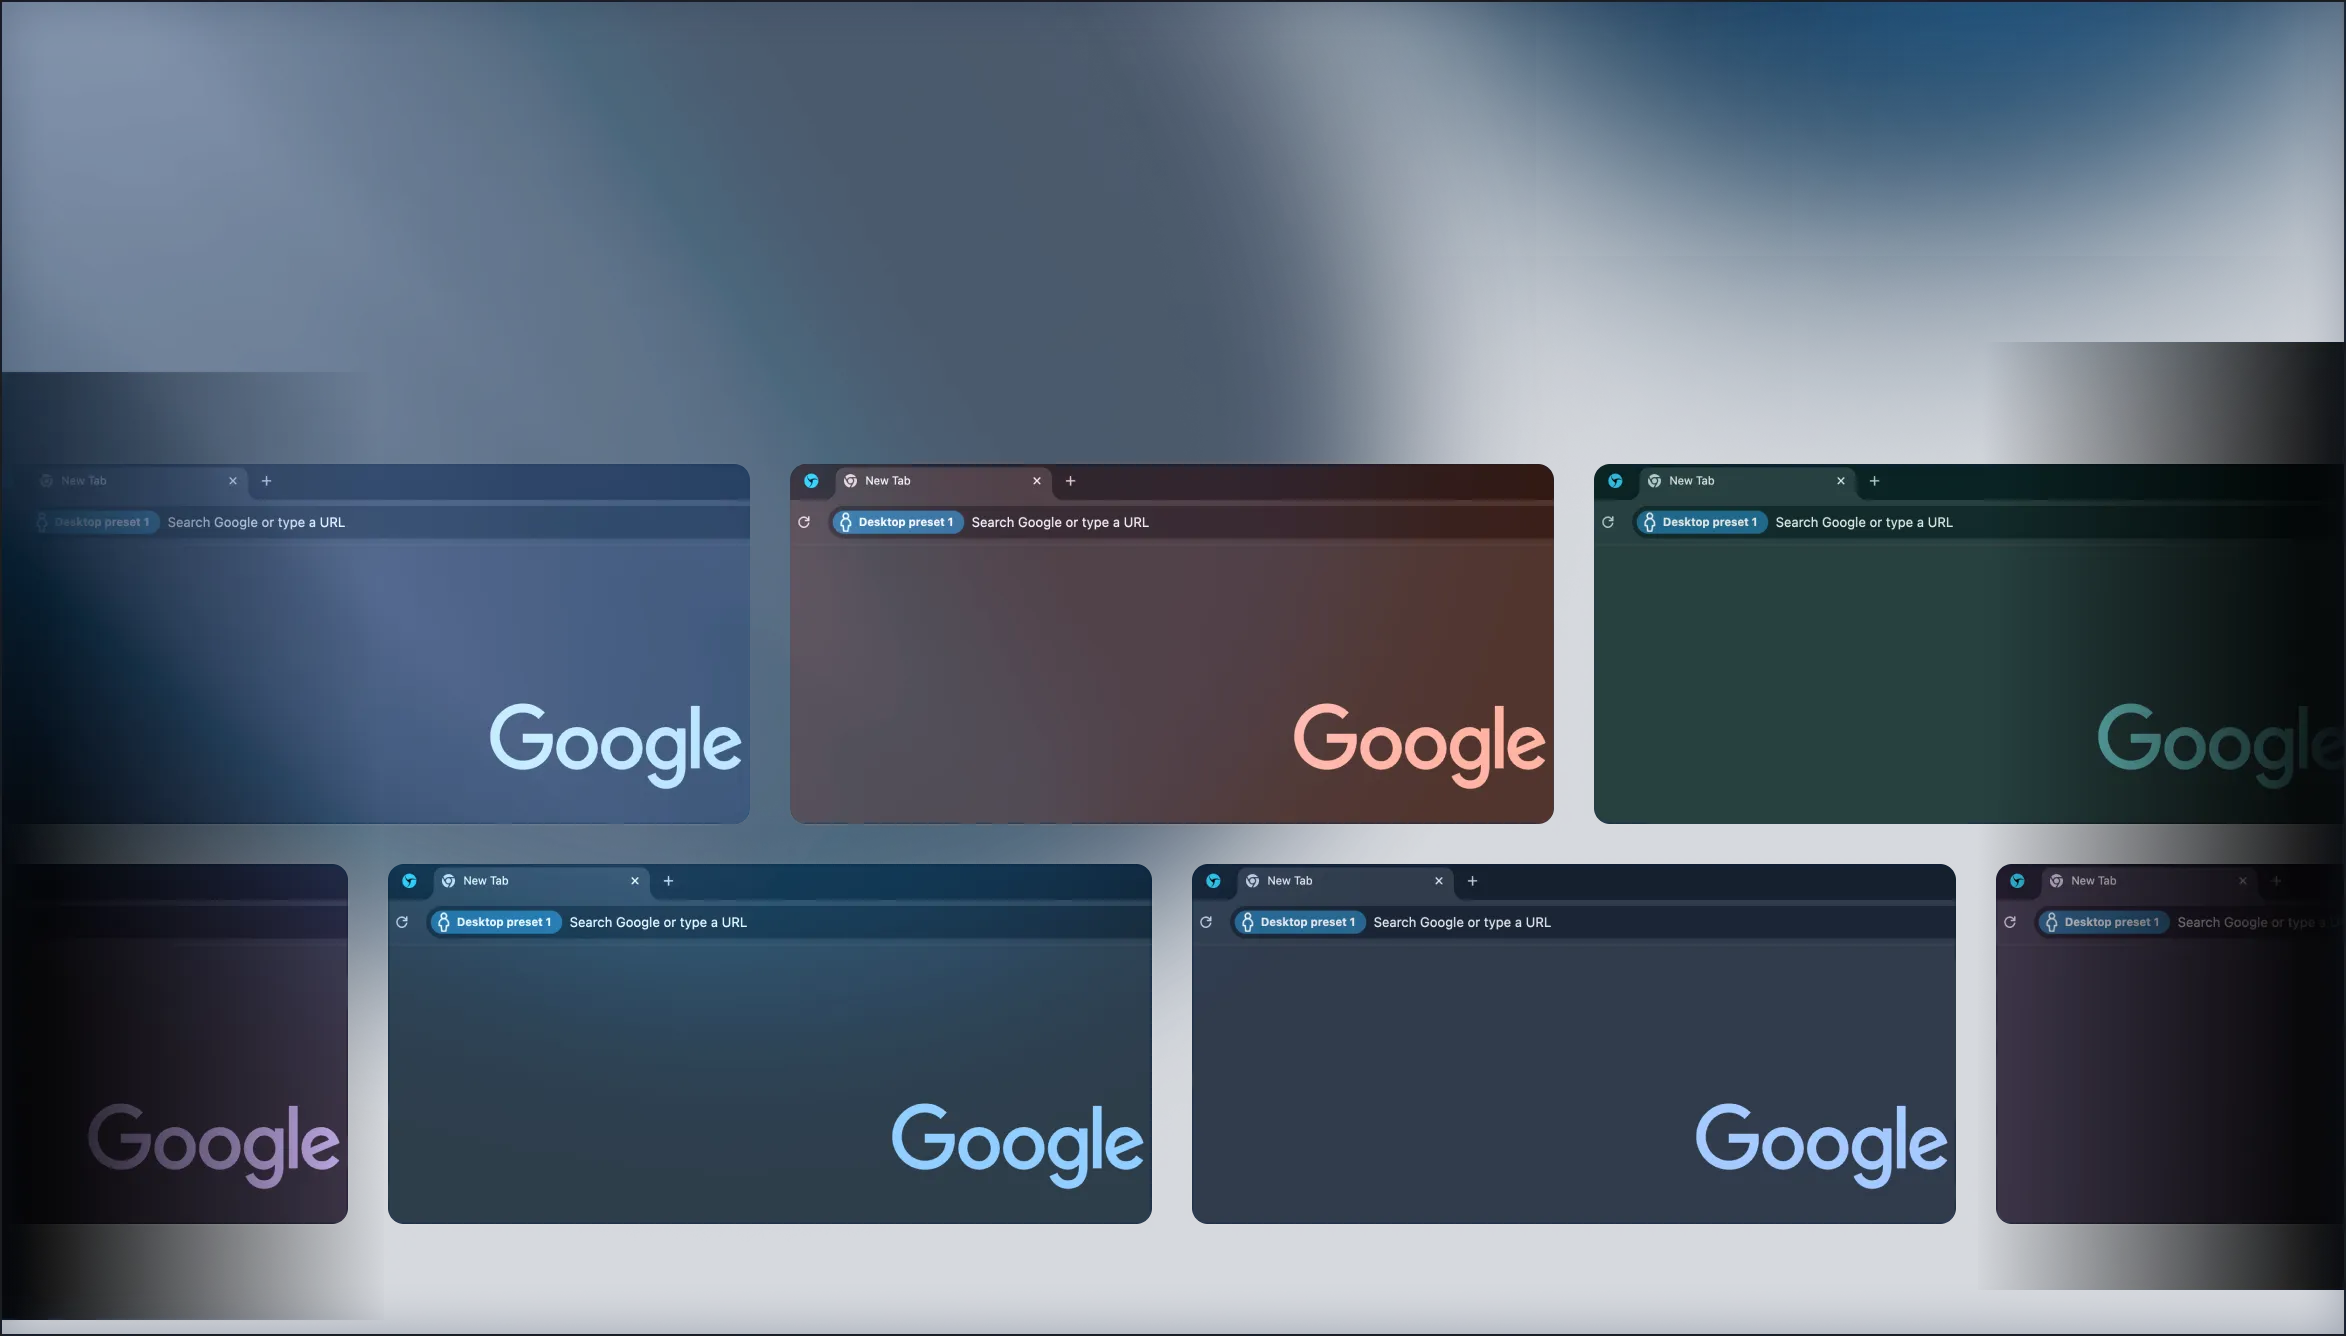
Task: Open a new tab in the faded blue top-row window
Action: coord(266,481)
